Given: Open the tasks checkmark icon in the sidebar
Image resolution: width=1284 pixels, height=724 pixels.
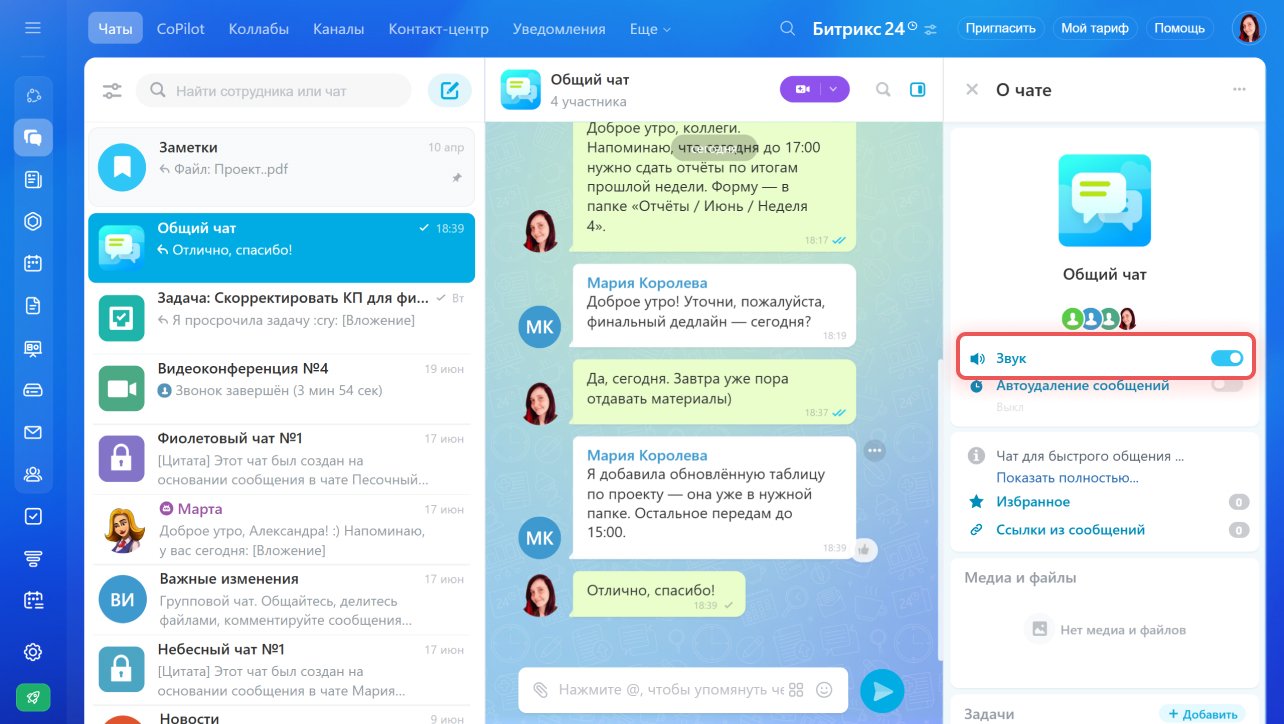Looking at the screenshot, I should pos(33,516).
